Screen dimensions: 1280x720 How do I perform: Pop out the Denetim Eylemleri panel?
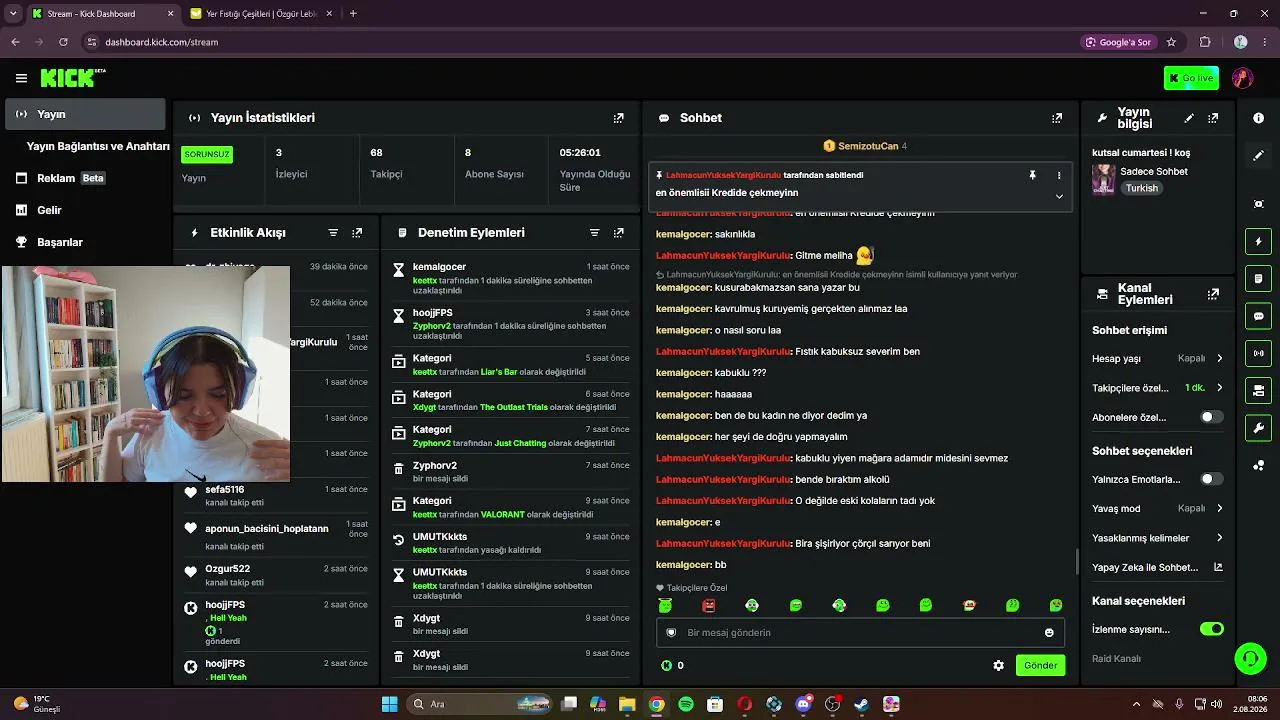pos(618,233)
